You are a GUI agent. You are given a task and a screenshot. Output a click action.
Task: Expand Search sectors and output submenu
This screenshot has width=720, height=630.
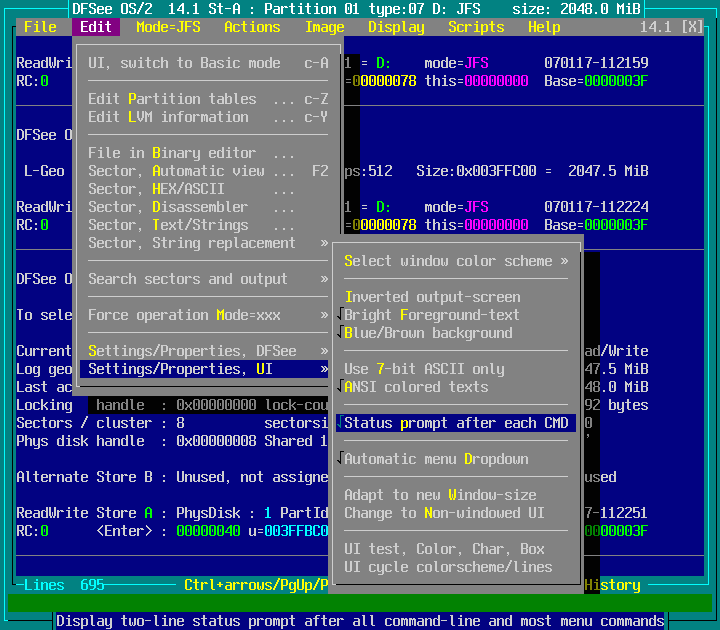click(208, 279)
